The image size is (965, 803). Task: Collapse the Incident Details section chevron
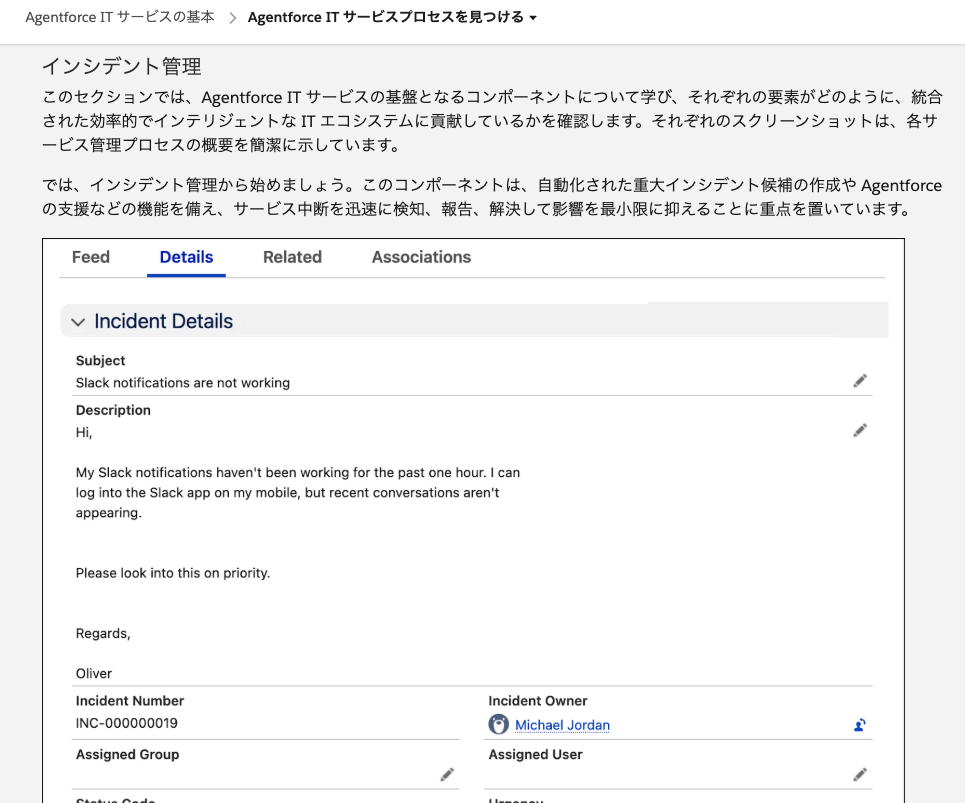click(78, 322)
